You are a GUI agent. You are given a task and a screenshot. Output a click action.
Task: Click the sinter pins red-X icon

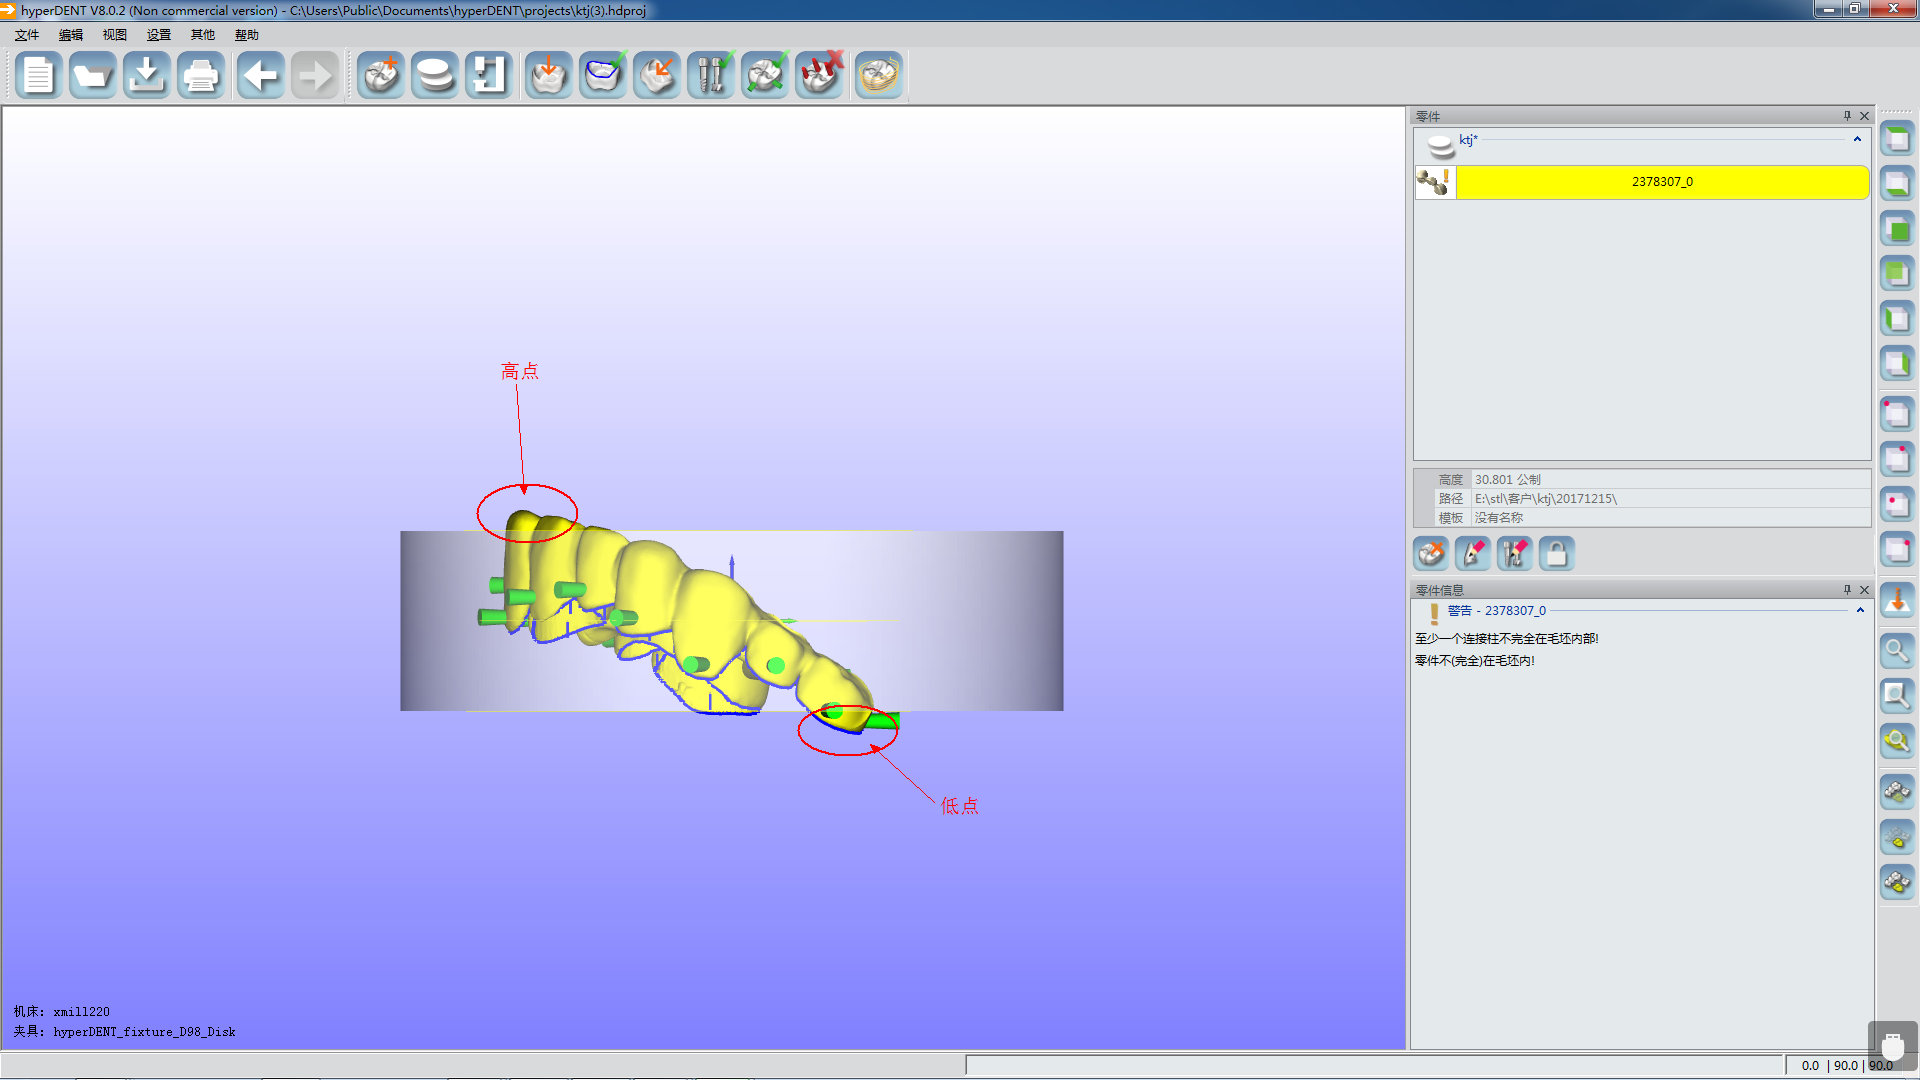[x=819, y=76]
